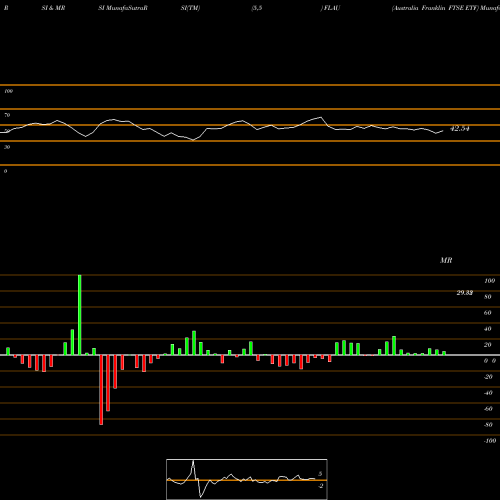
Task: Click the MR axis label 80
Action: 488,297
